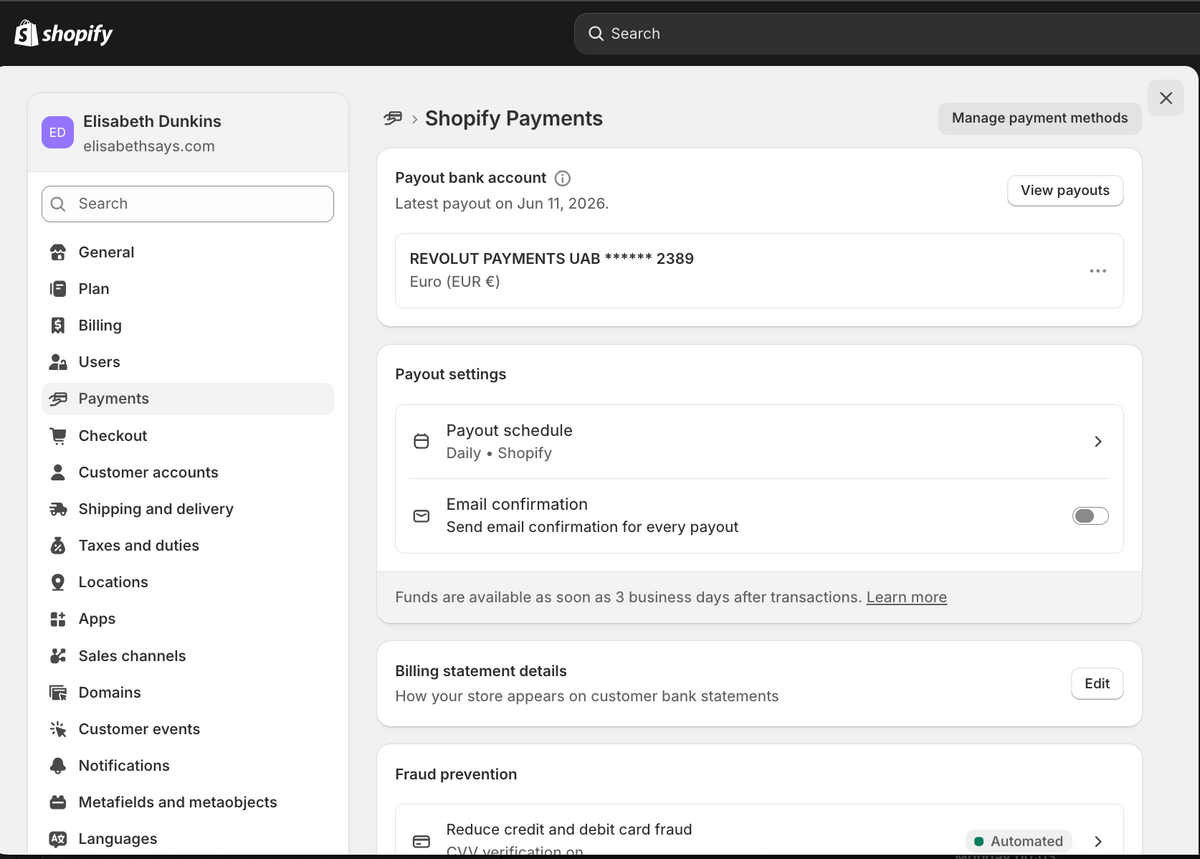Click the General storefront icon in sidebar
Viewport: 1200px width, 859px height.
58,252
